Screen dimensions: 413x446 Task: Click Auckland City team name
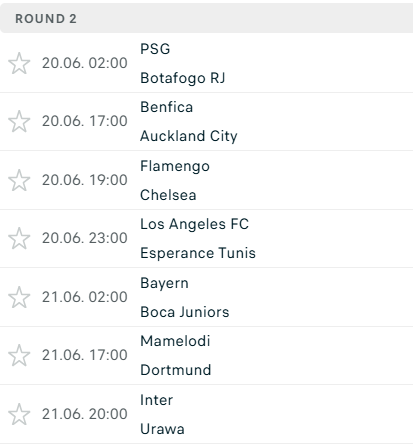[189, 136]
